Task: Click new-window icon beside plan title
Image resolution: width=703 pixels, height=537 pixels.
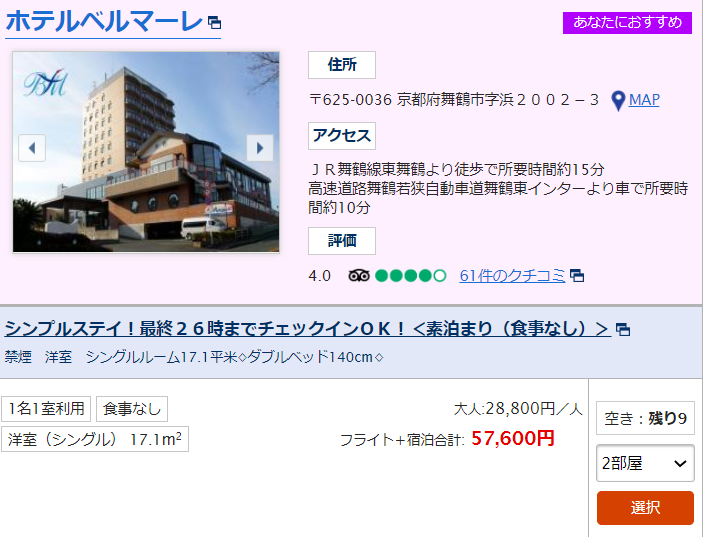Action: coord(623,330)
